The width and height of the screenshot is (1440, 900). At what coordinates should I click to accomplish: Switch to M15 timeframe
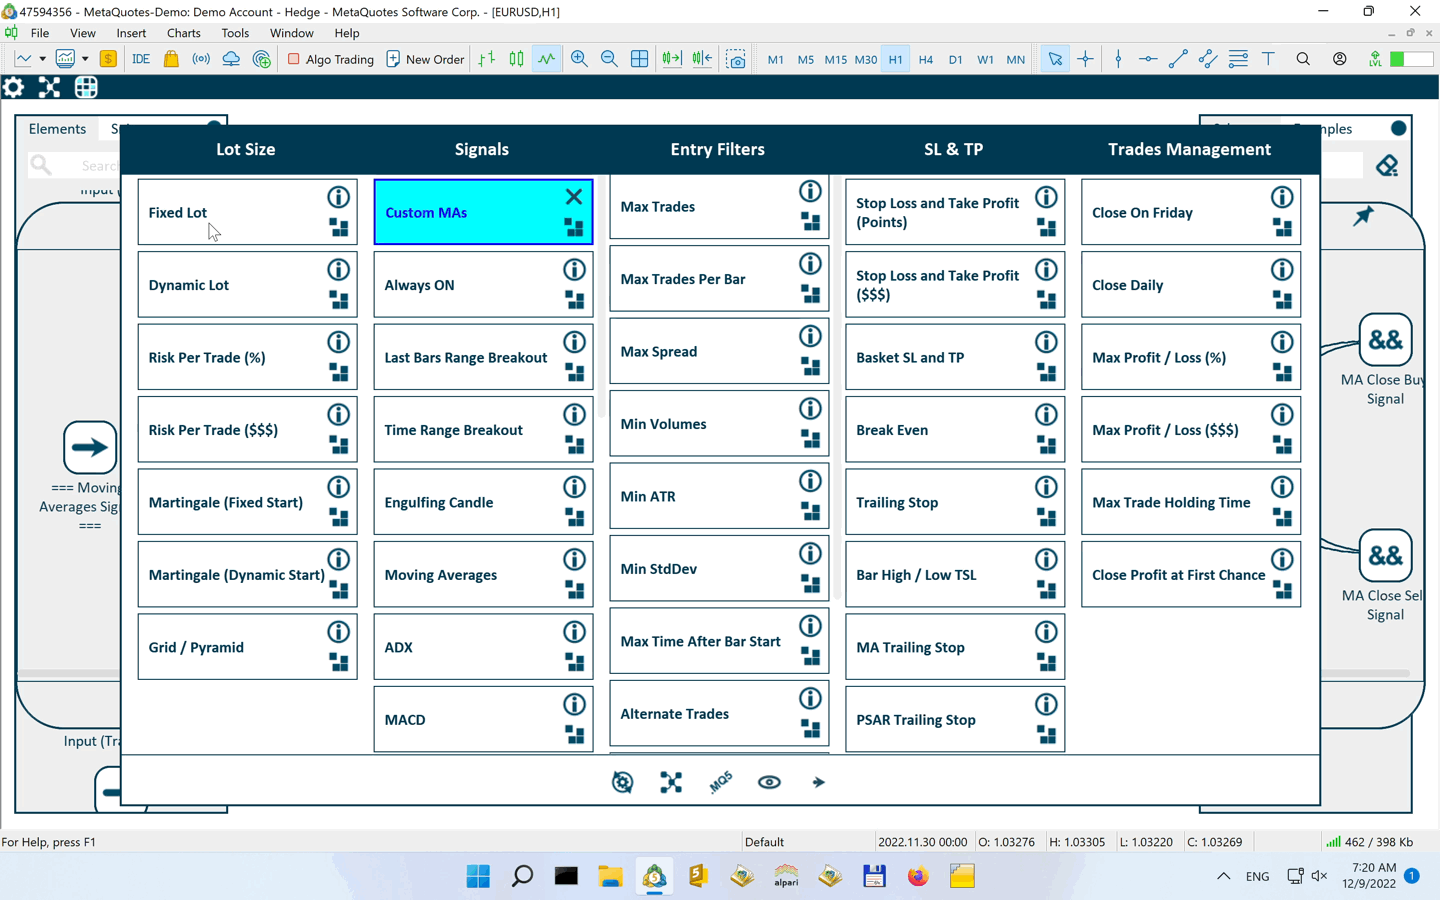[835, 59]
